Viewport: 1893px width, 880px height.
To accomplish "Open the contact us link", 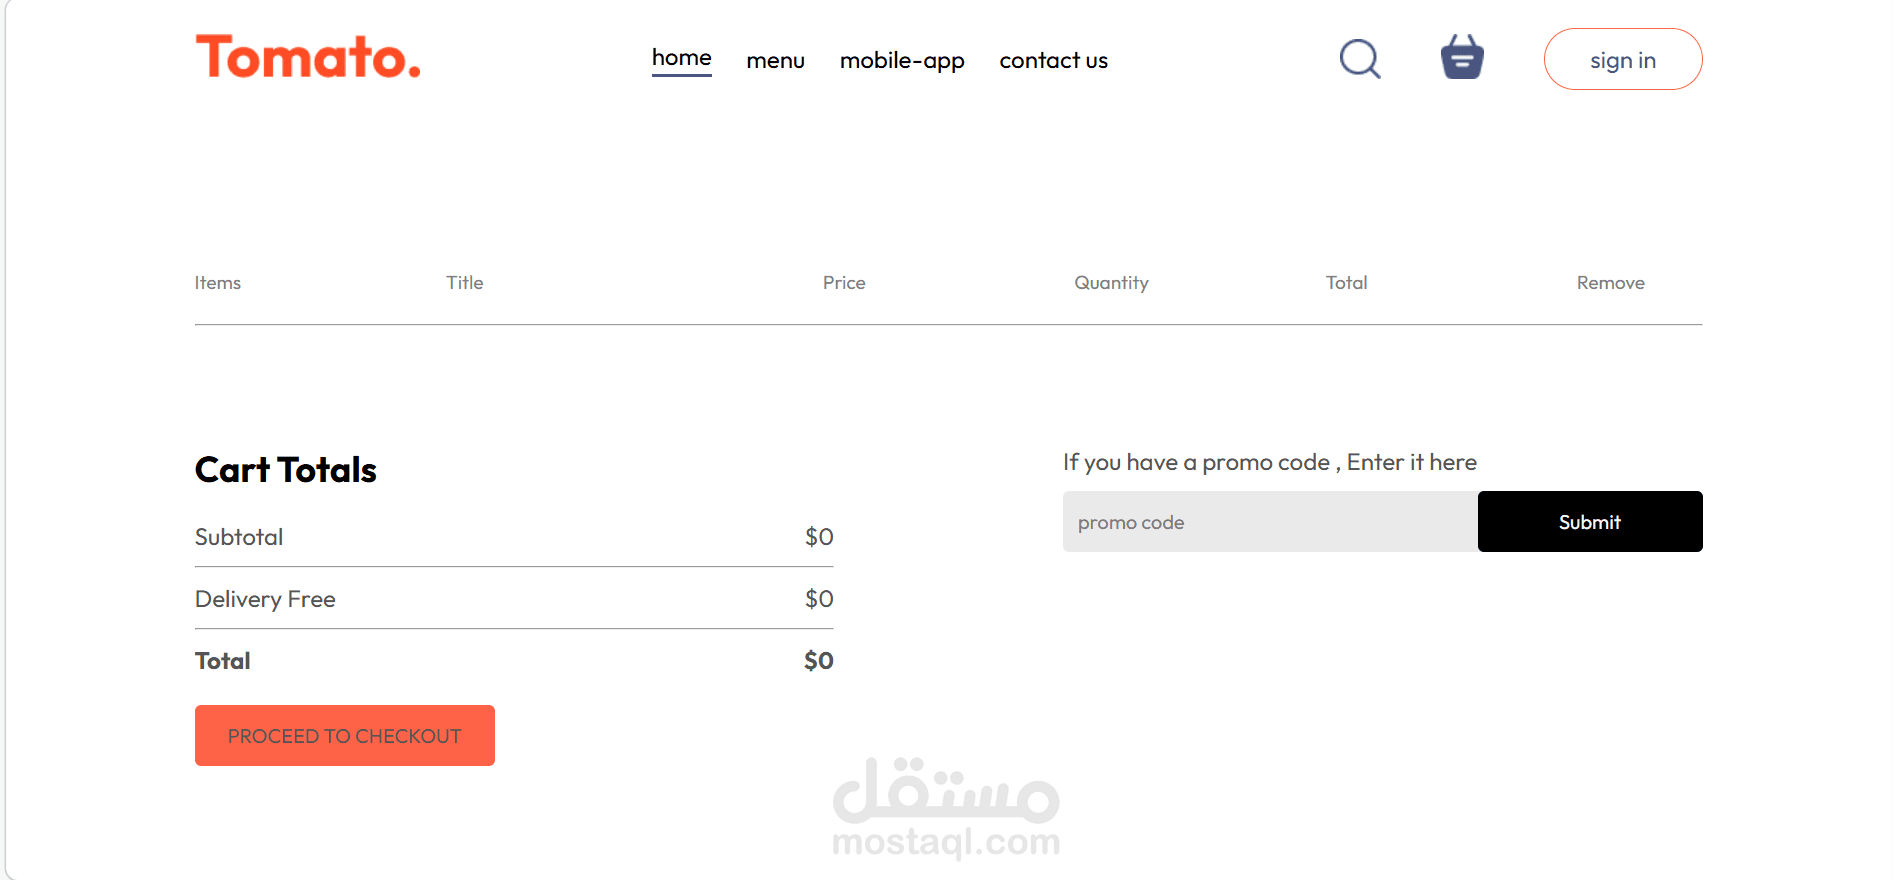I will (x=1054, y=61).
